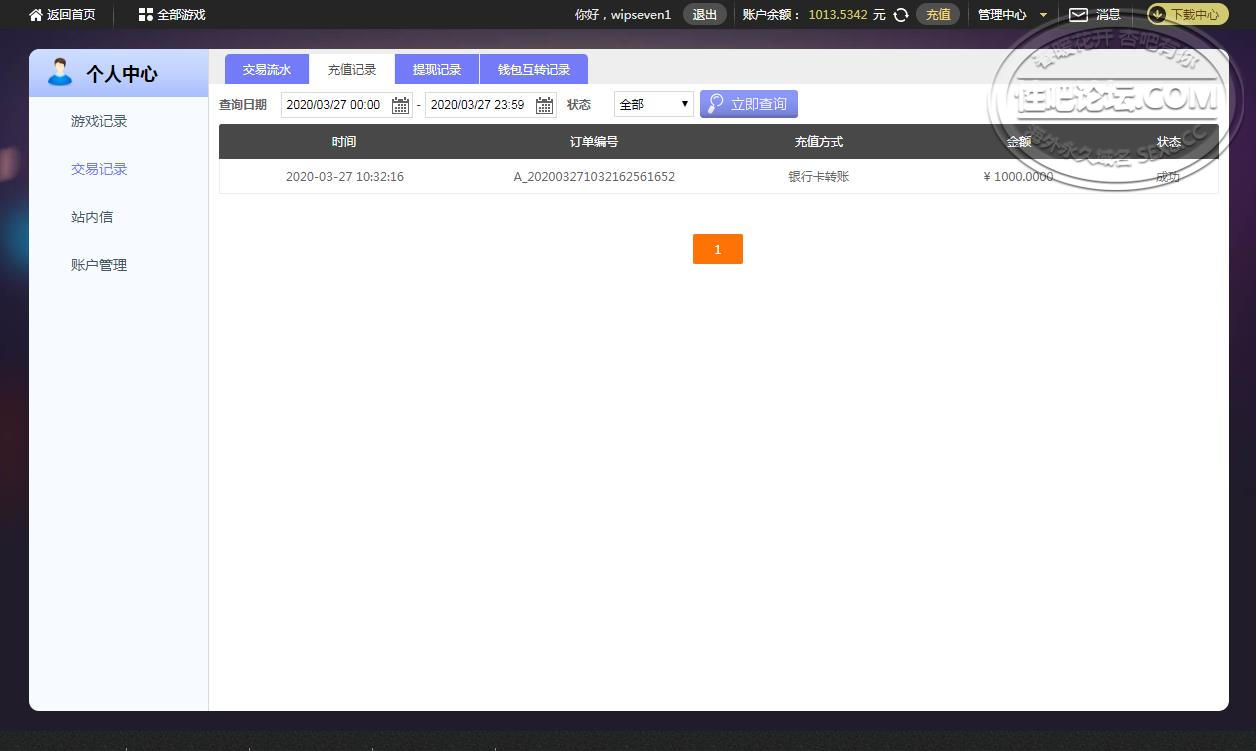This screenshot has height=751, width=1256.
Task: Click the 下载中心 download icon
Action: 1158,15
